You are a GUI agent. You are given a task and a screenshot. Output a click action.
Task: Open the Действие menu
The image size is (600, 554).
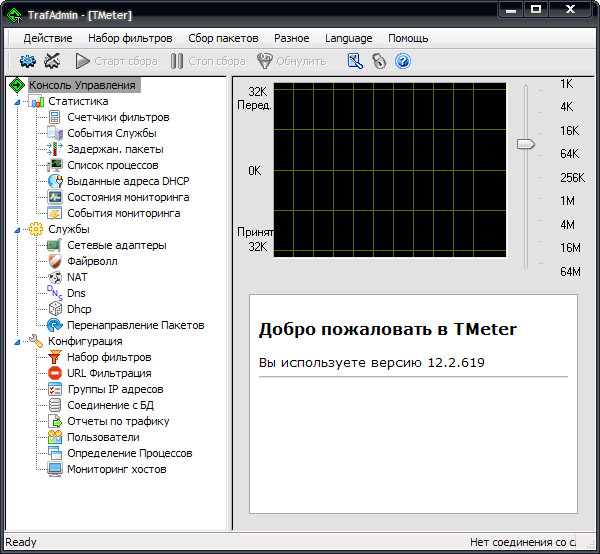point(47,38)
